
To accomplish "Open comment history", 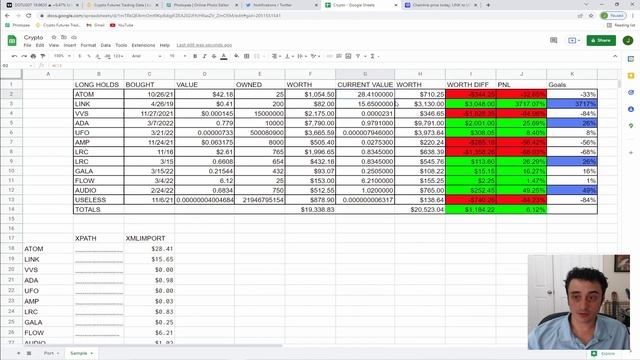I will (x=553, y=40).
